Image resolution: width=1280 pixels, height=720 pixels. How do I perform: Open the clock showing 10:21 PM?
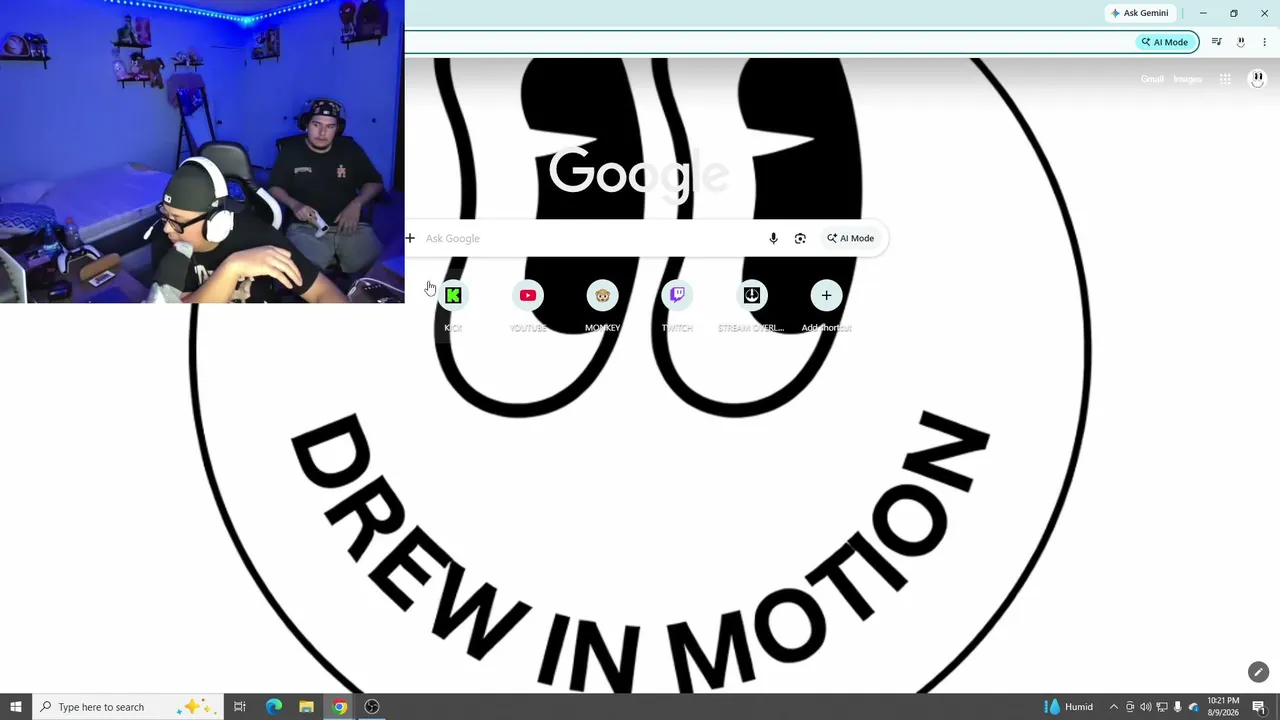pyautogui.click(x=1223, y=707)
